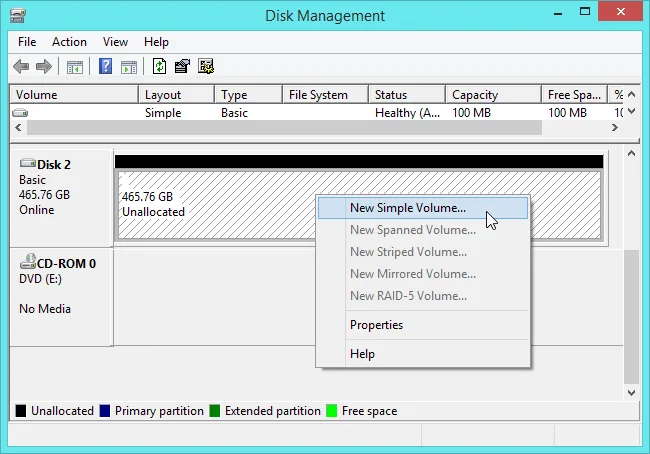Click the New Striped Volume... entry
650x454 pixels.
coord(423,252)
